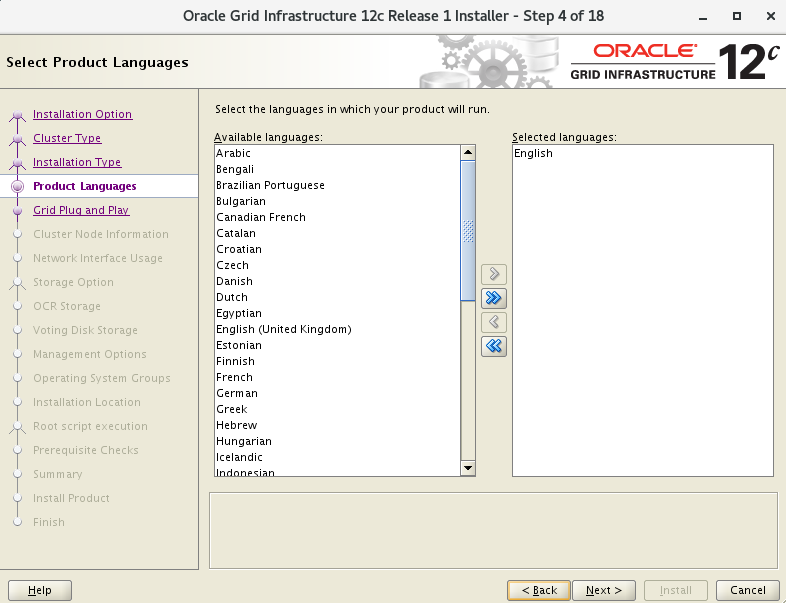Open the installer Help
This screenshot has height=603, width=786.
pyautogui.click(x=40, y=590)
